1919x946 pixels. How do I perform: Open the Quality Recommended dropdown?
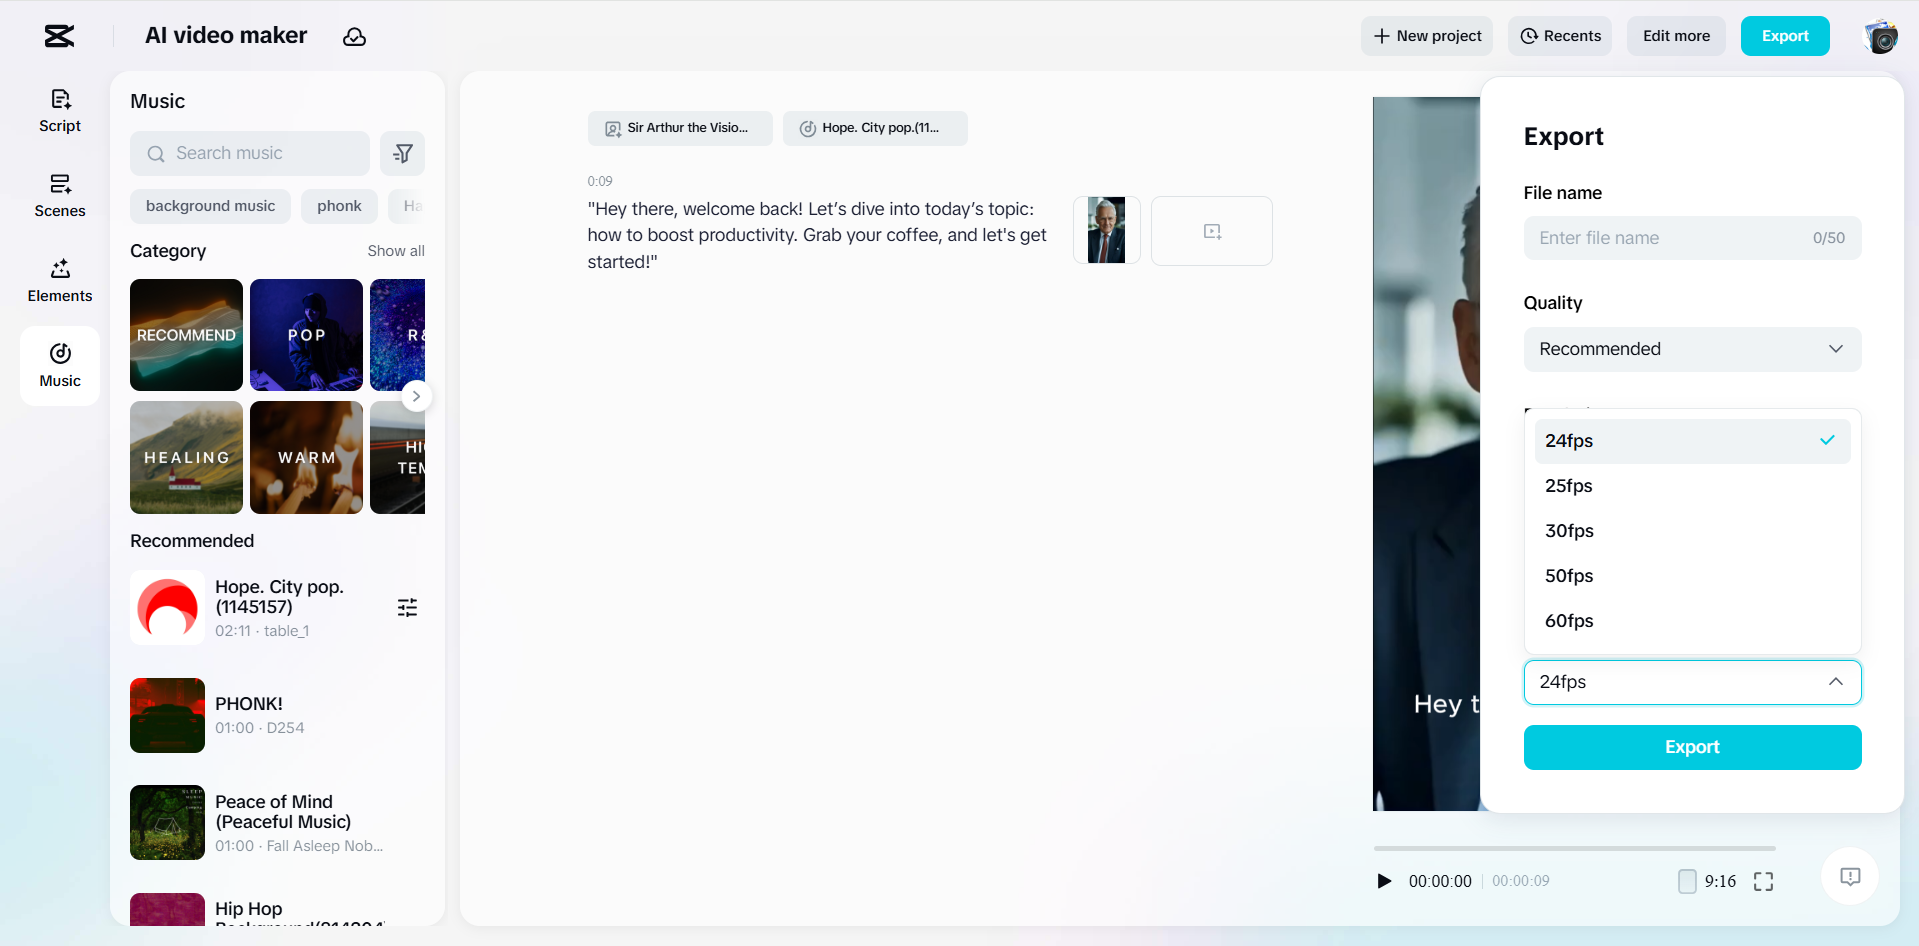(x=1691, y=349)
